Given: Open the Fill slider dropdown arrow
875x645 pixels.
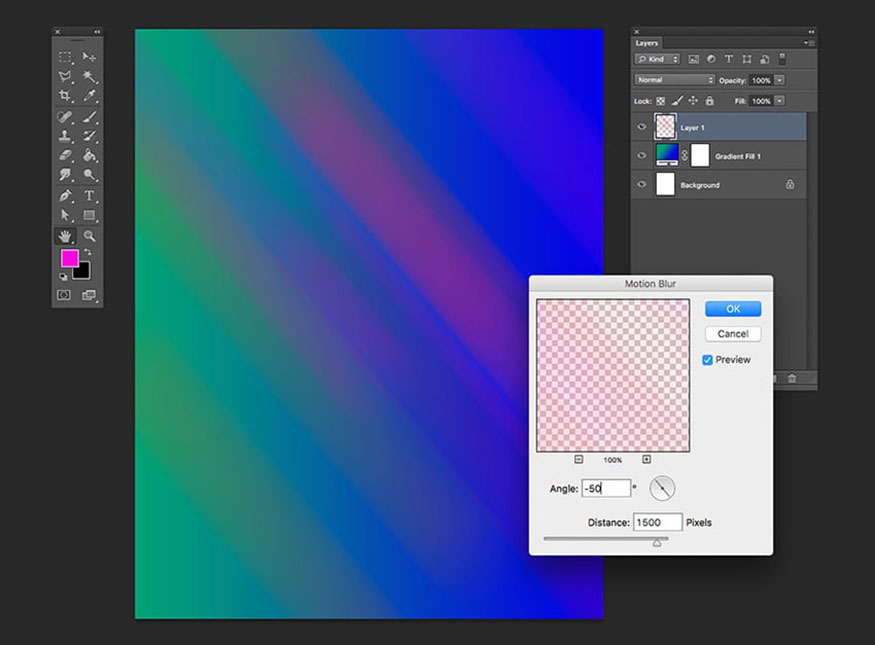Looking at the screenshot, I should pos(780,101).
